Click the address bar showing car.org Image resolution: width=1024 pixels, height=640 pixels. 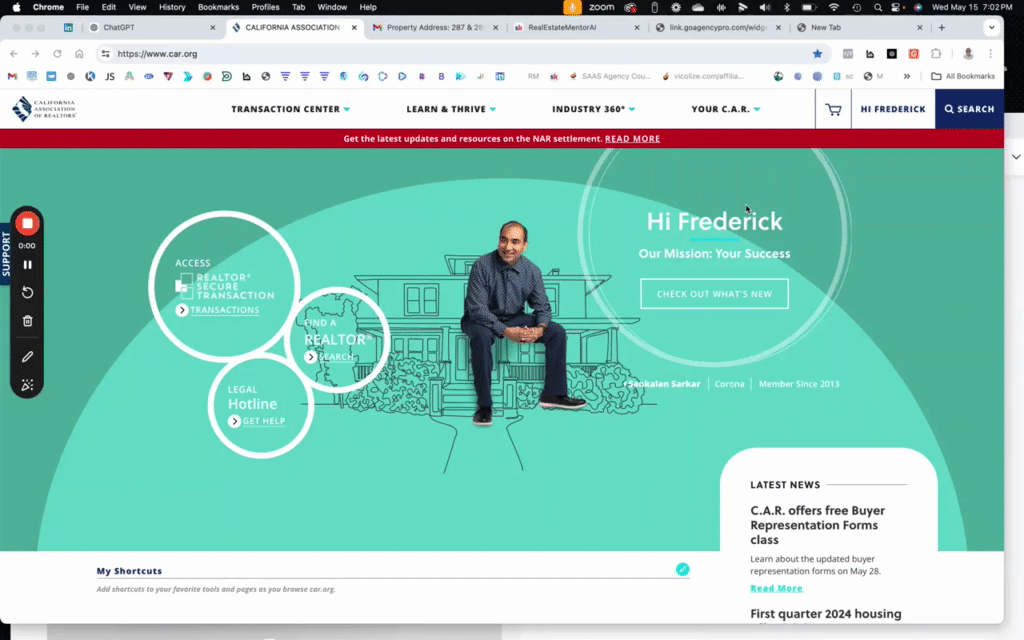457,54
